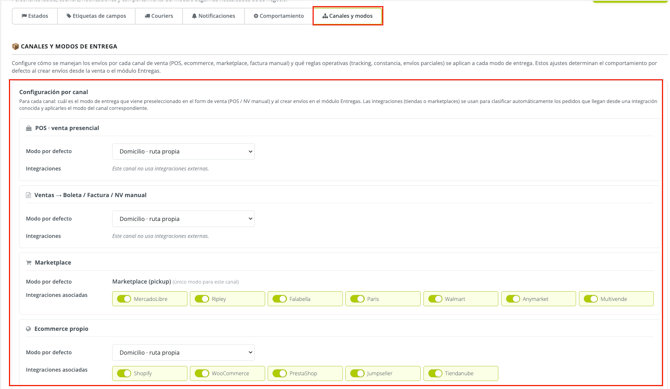Image resolution: width=670 pixels, height=389 pixels.
Task: Click 'Este canal no usa integraciones' under POS
Action: [x=160, y=168]
